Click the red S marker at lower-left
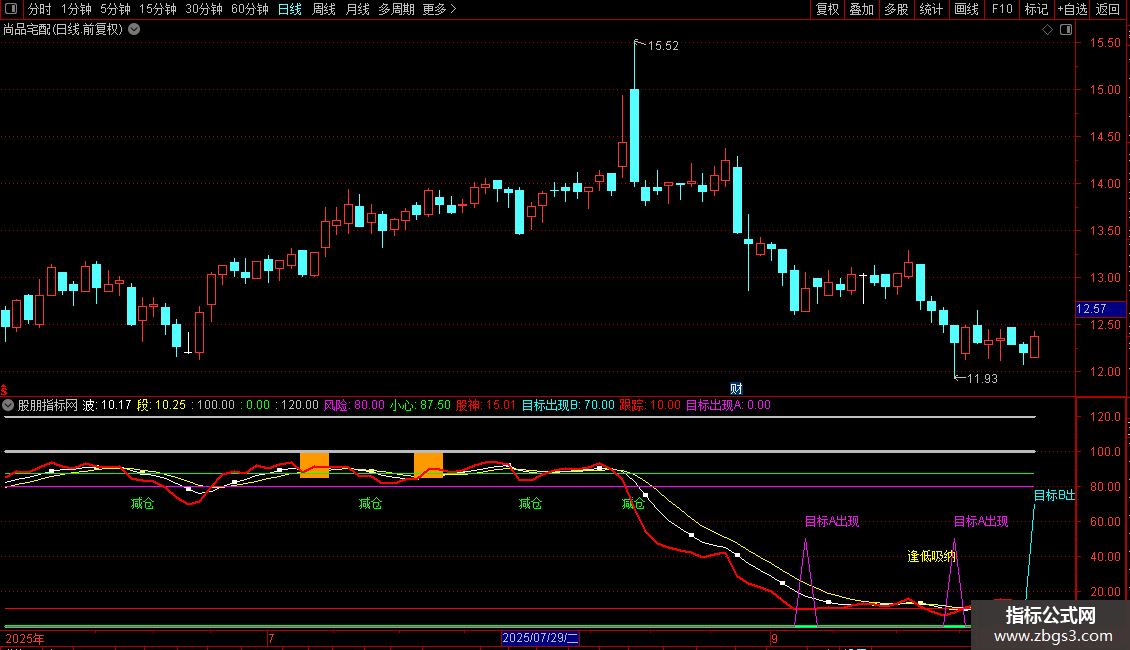Image resolution: width=1130 pixels, height=650 pixels. (4, 389)
